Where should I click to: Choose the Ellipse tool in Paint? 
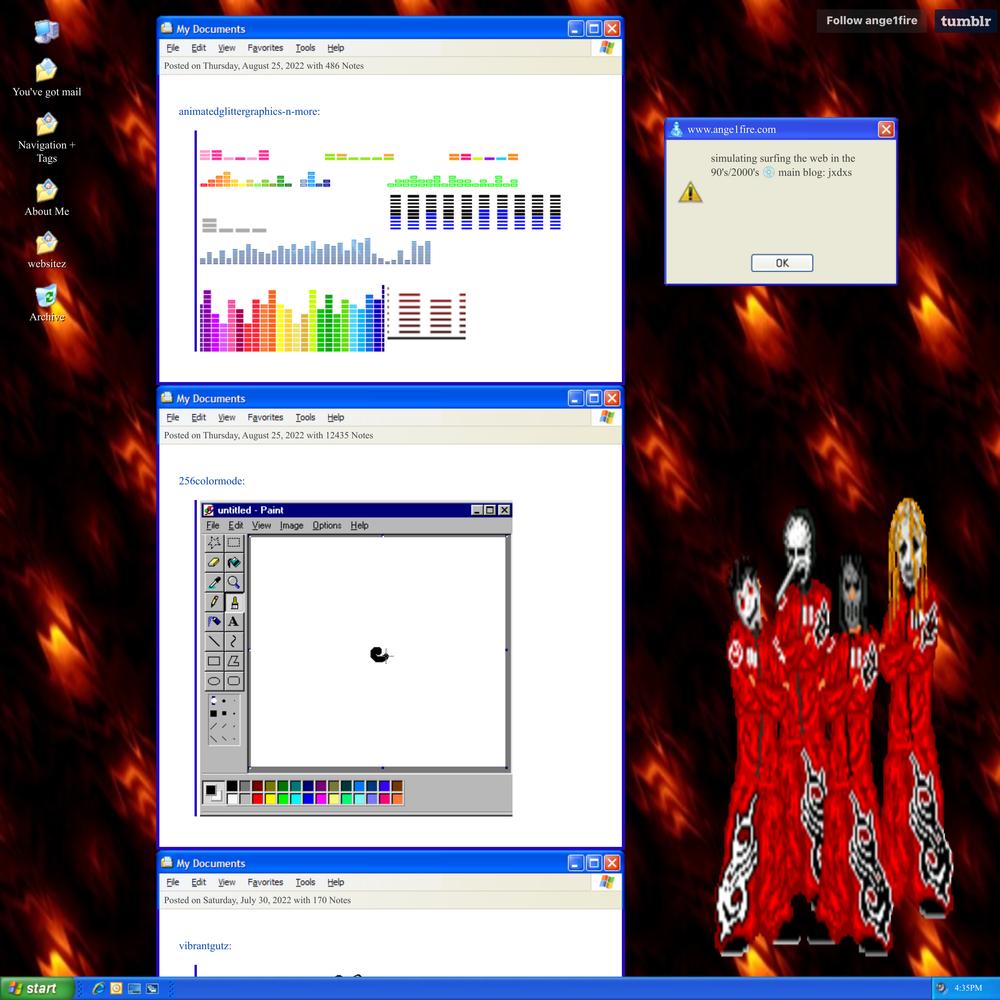214,681
